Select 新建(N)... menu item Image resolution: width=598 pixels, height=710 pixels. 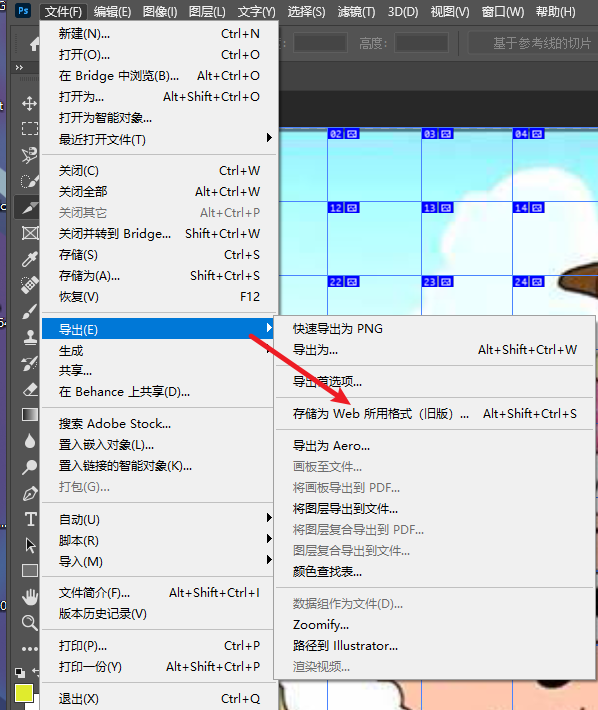click(x=158, y=34)
